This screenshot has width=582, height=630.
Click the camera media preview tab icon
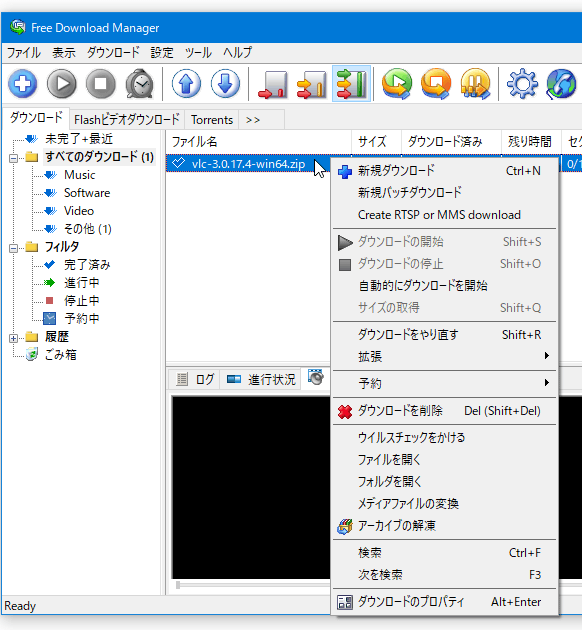coord(316,377)
